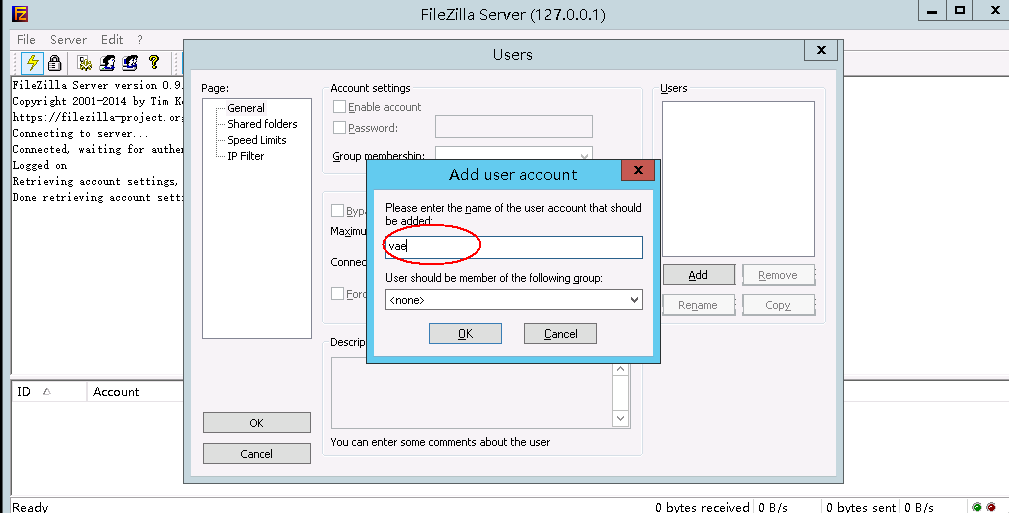Select Shared folders in the Page tree
The height and width of the screenshot is (513, 1009).
click(x=262, y=124)
